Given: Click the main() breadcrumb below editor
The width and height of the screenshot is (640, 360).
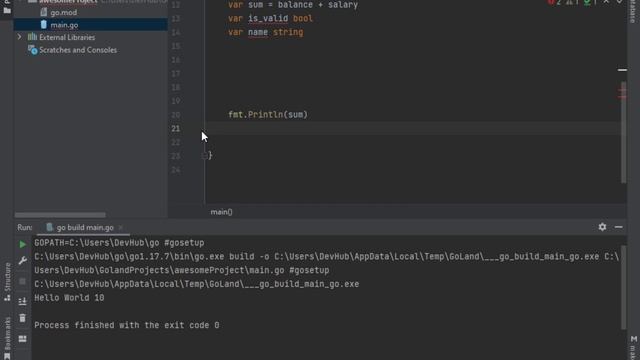Looking at the screenshot, I should click(x=221, y=212).
